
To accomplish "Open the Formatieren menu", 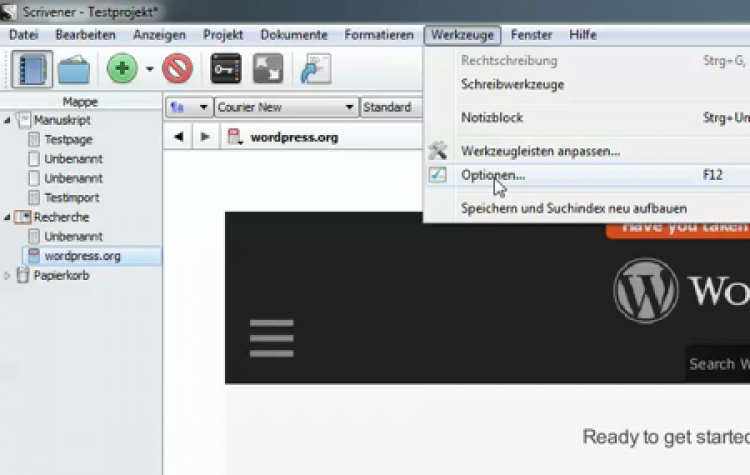I will tap(379, 35).
